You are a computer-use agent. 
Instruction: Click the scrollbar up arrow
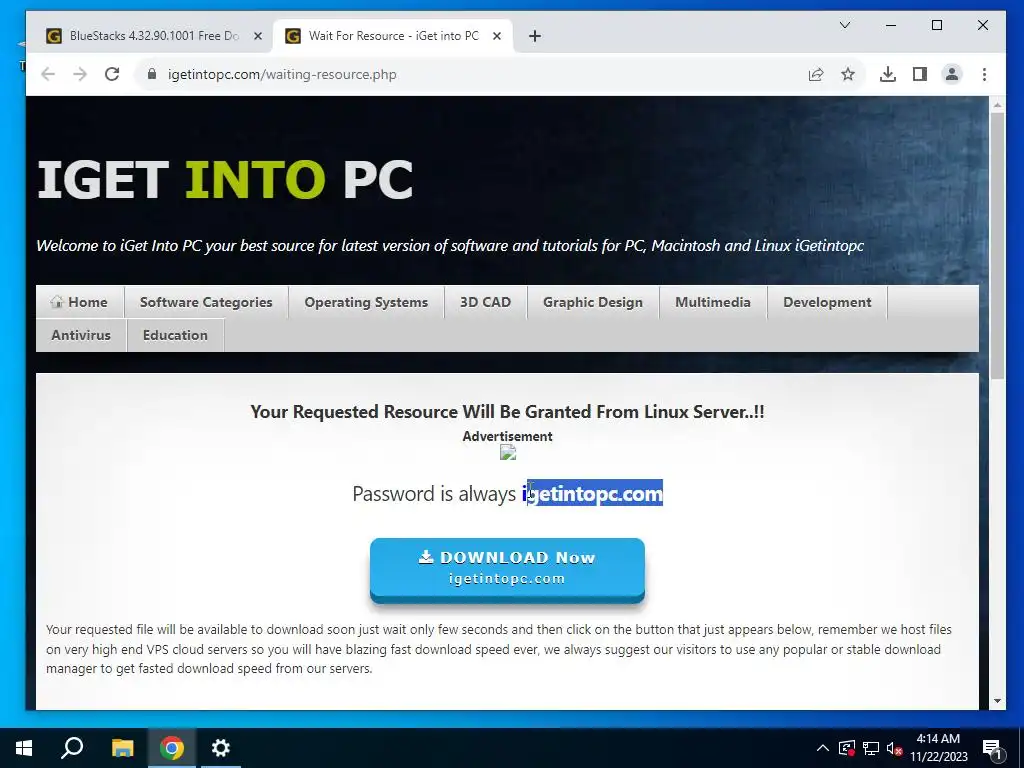coord(997,104)
